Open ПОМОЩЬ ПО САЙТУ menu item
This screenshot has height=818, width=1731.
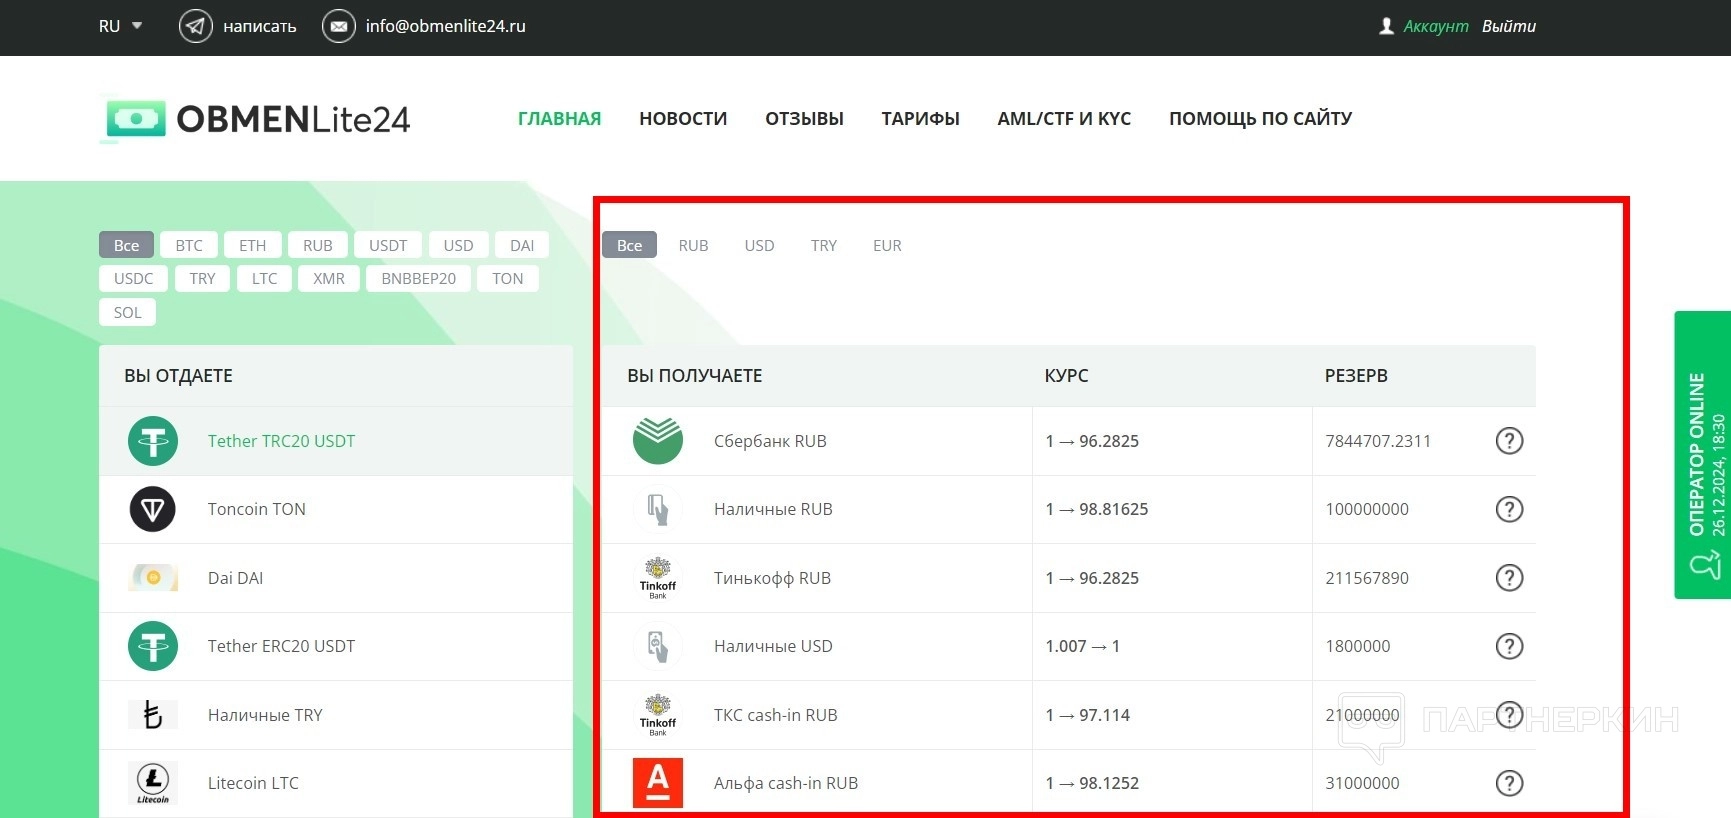(1261, 119)
